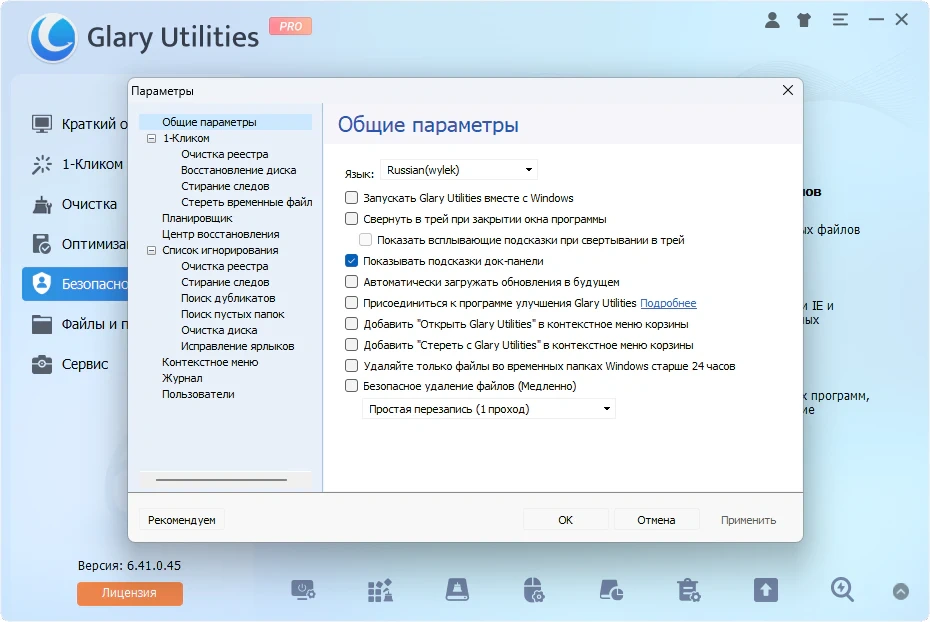Open Журнал settings page
Screen dimensions: 930x622
[x=182, y=378]
